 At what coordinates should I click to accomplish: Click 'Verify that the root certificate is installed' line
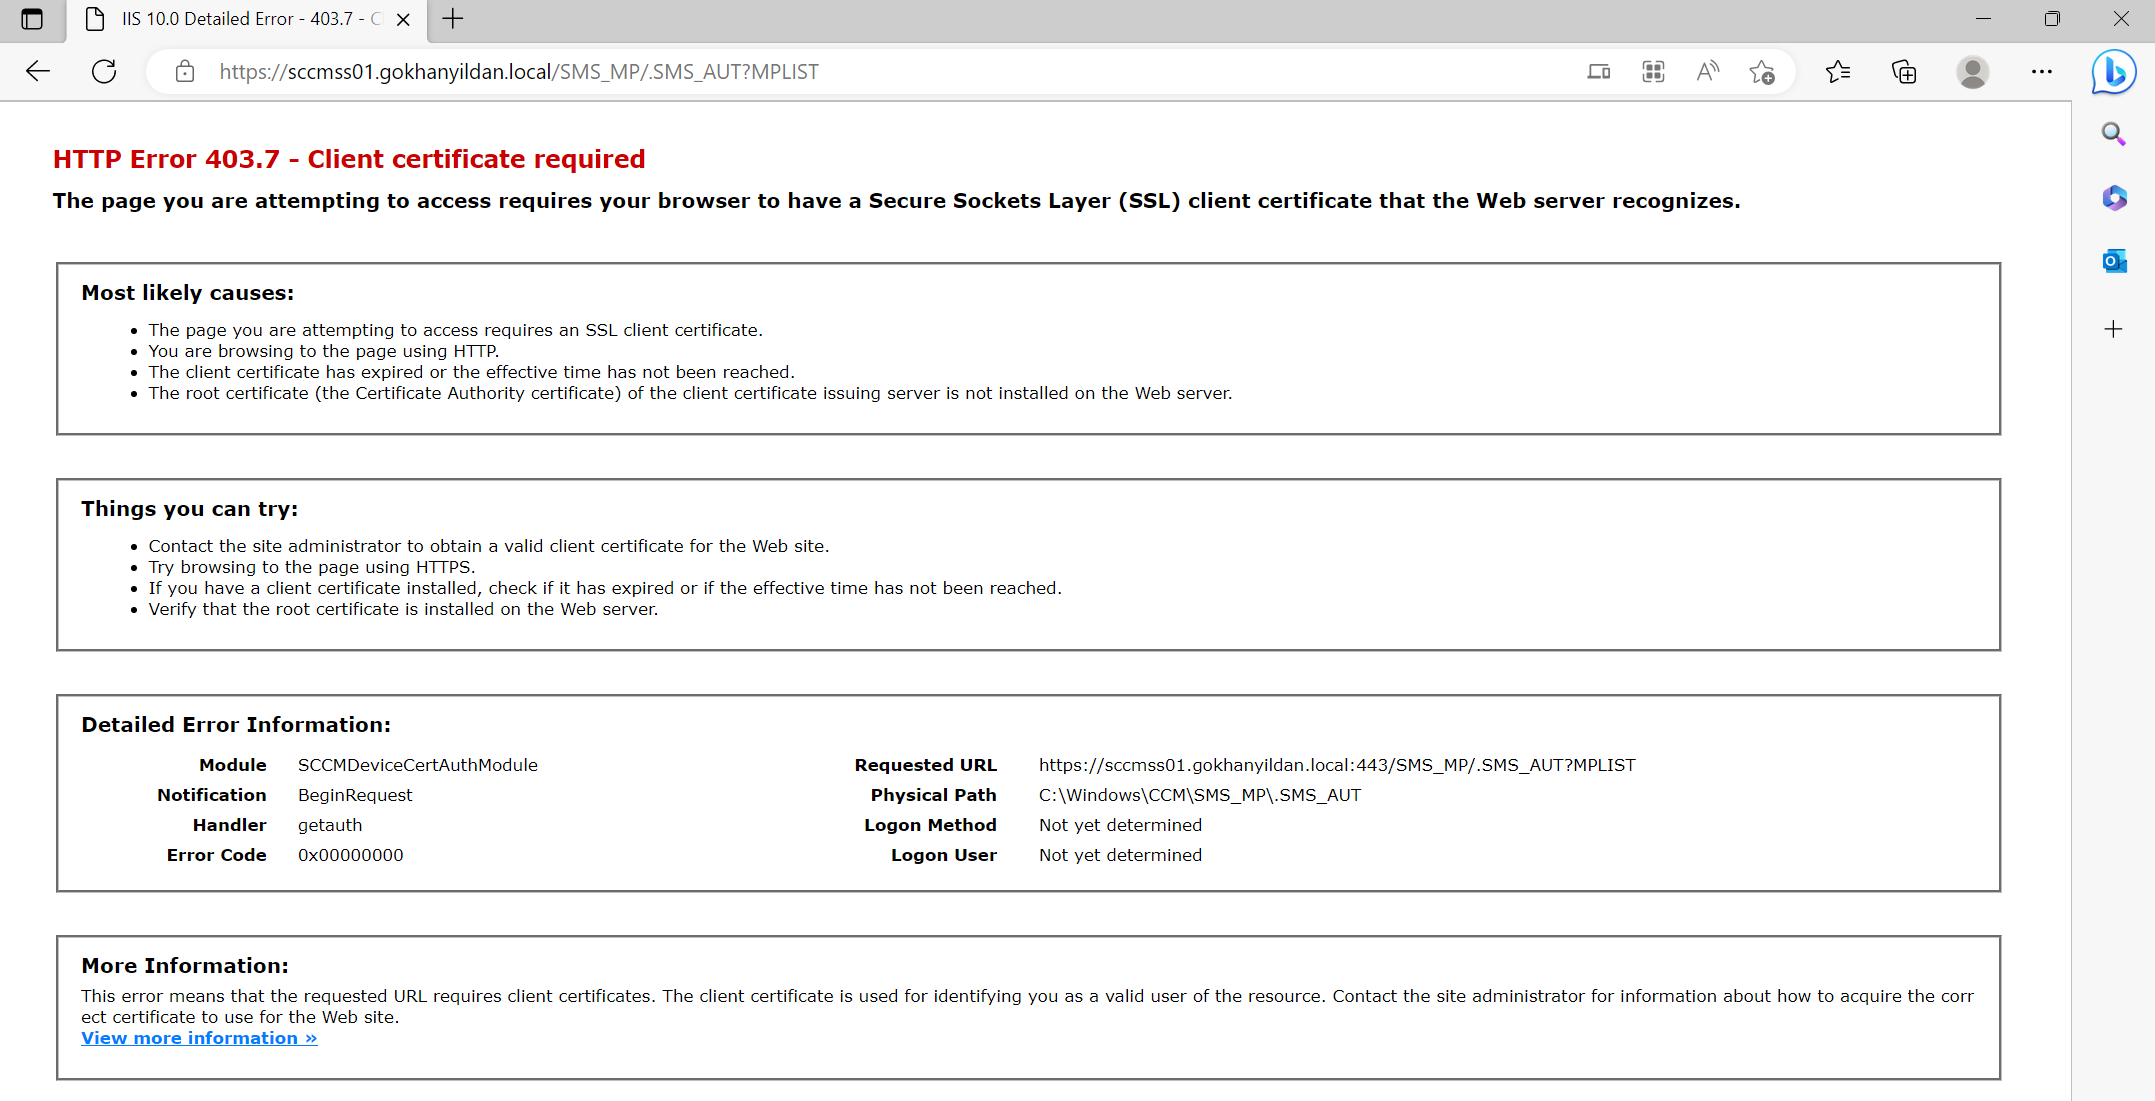[404, 609]
